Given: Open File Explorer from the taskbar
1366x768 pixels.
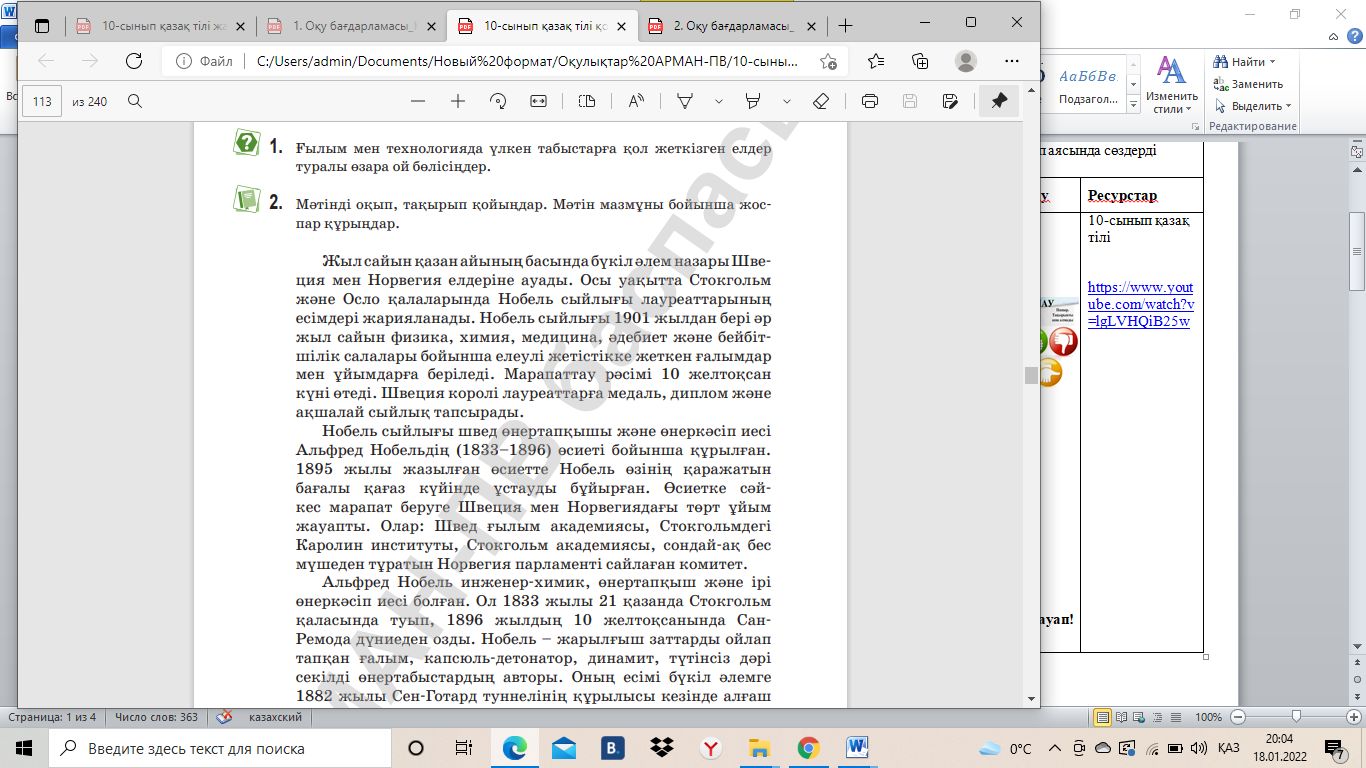Looking at the screenshot, I should (759, 748).
